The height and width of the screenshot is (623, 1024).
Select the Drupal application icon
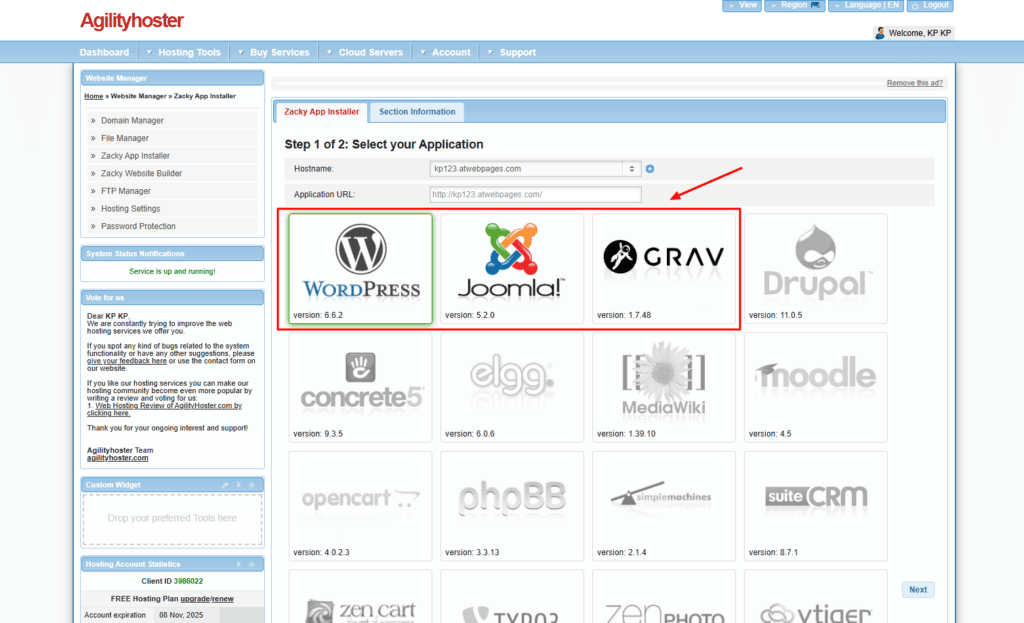coord(815,265)
